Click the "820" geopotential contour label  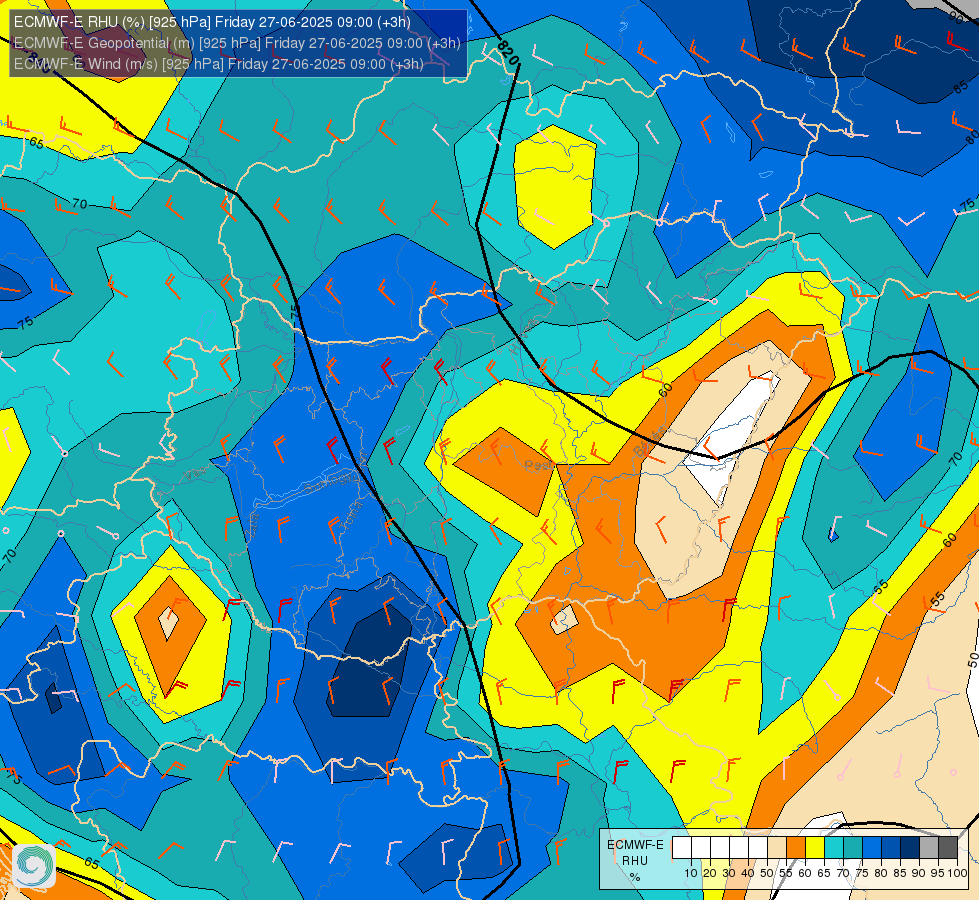509,52
